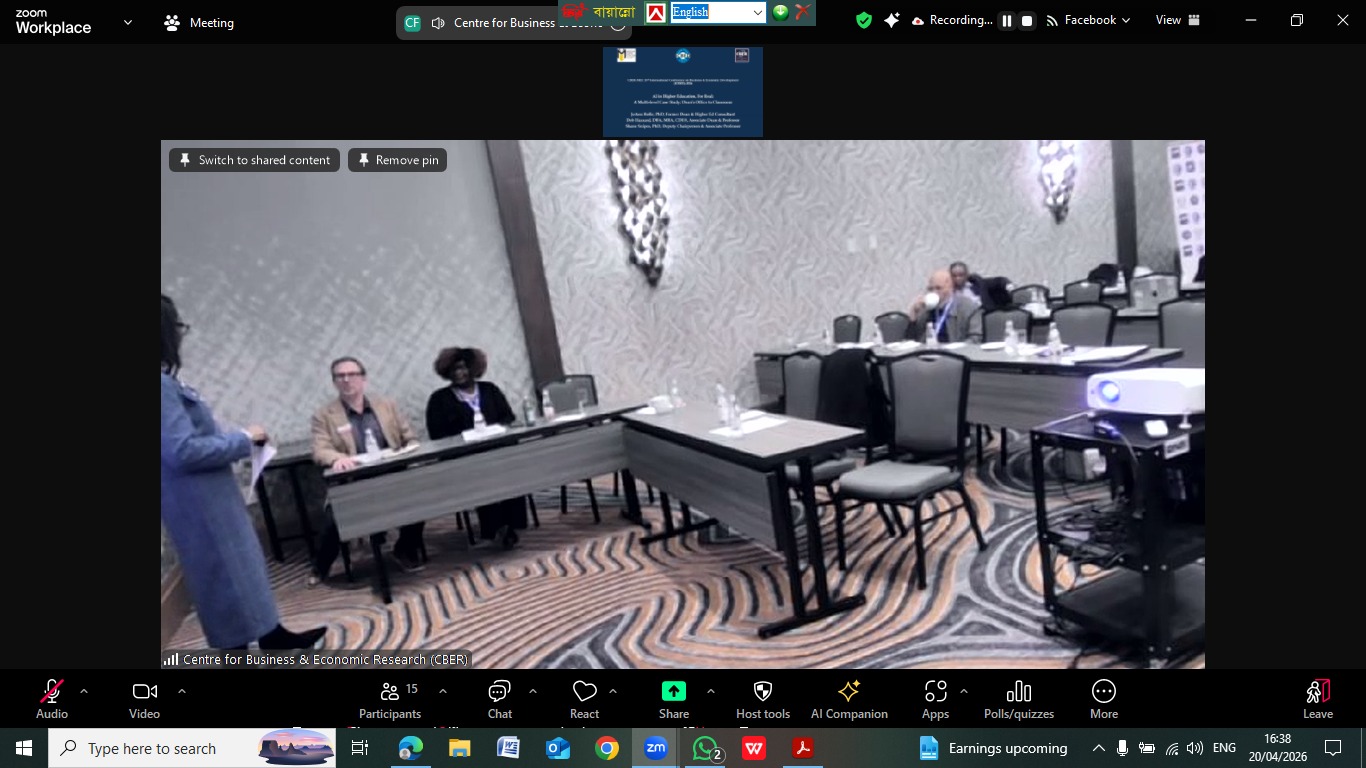Stop the recording
This screenshot has width=1366, height=768.
(x=1027, y=21)
